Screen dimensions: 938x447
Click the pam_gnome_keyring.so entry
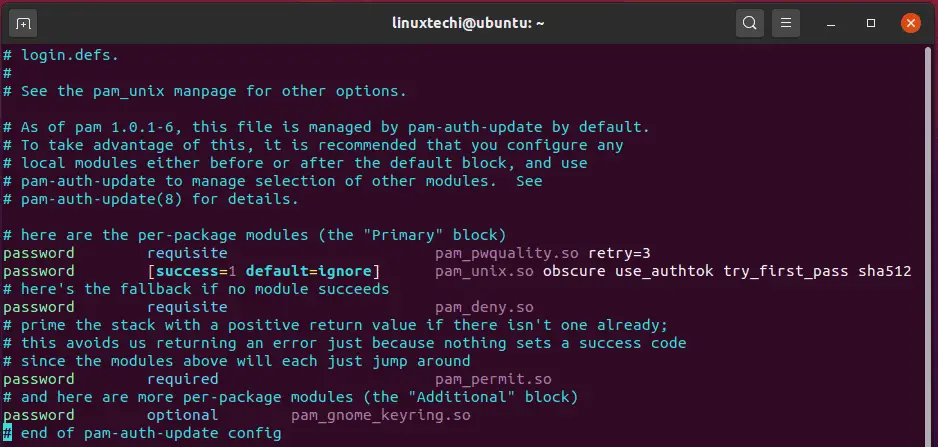(380, 415)
